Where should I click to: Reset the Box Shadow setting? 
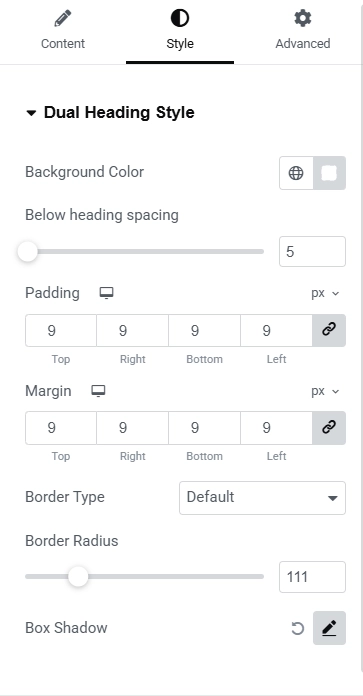click(297, 628)
